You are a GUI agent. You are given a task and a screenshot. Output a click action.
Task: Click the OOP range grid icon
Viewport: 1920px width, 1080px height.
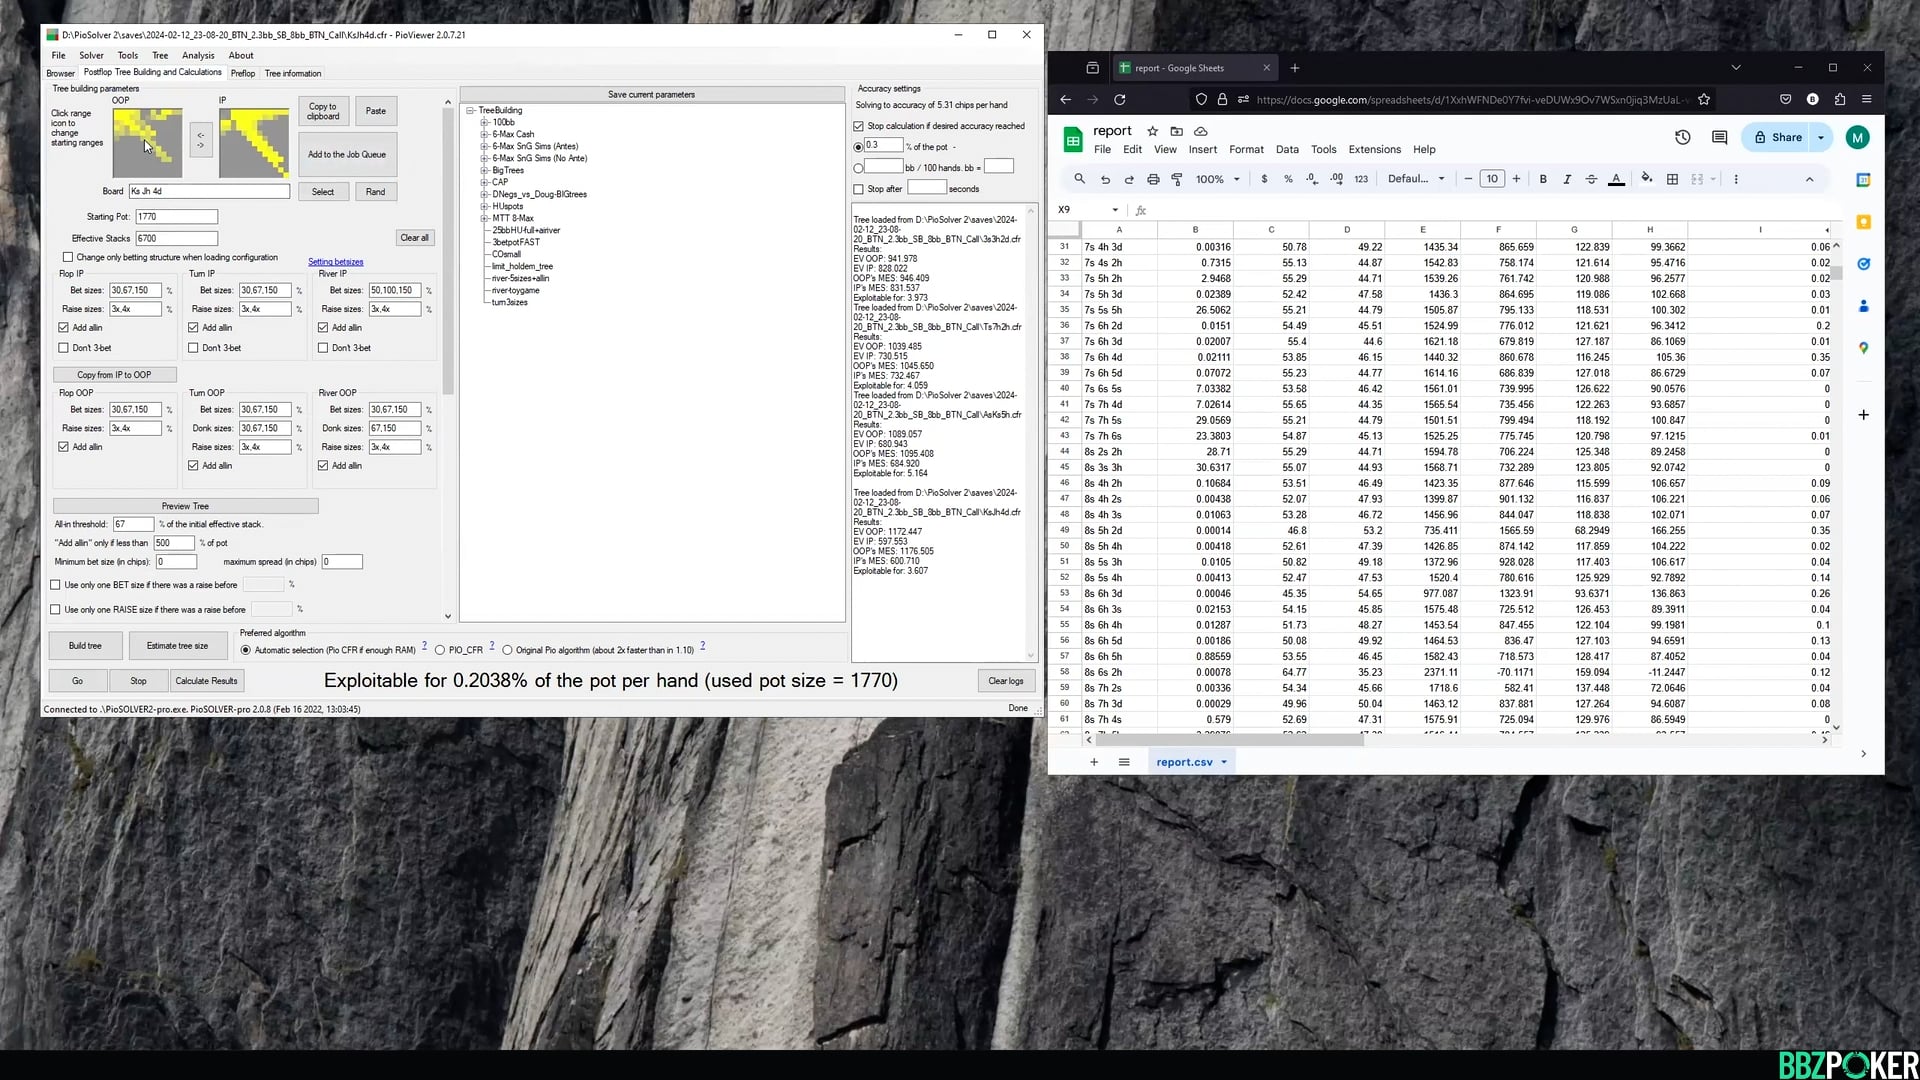point(147,143)
